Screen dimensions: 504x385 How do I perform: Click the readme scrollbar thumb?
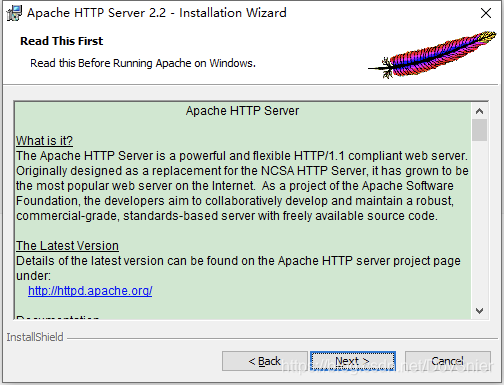[x=479, y=130]
